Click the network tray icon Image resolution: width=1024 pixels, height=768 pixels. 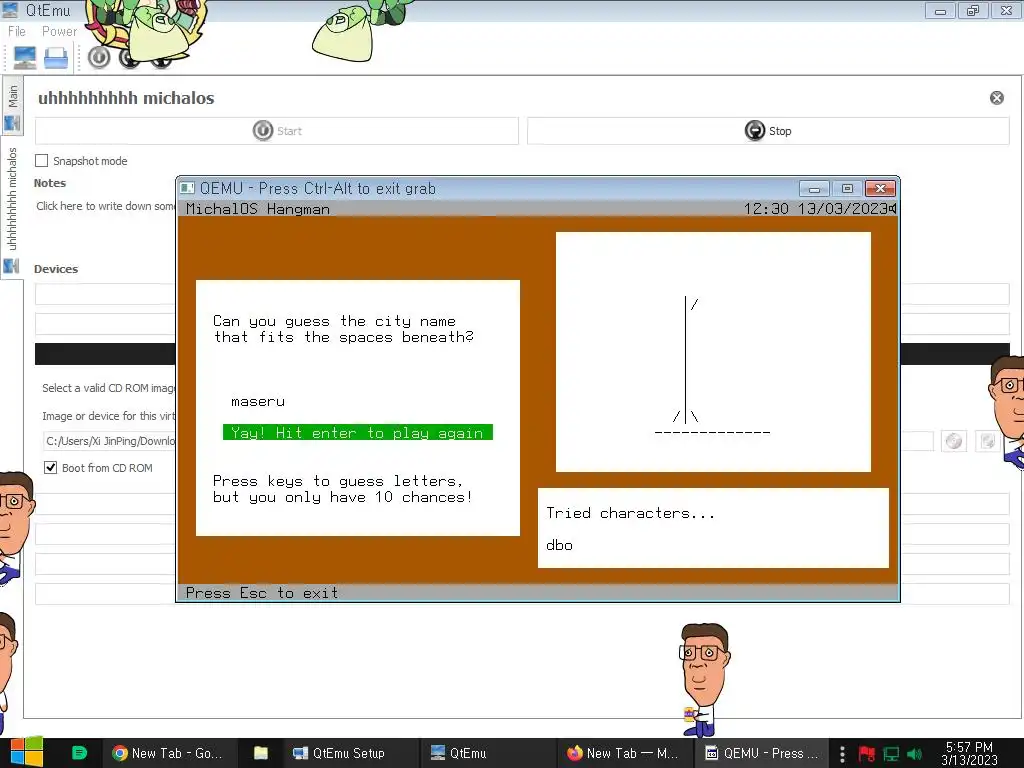point(891,754)
